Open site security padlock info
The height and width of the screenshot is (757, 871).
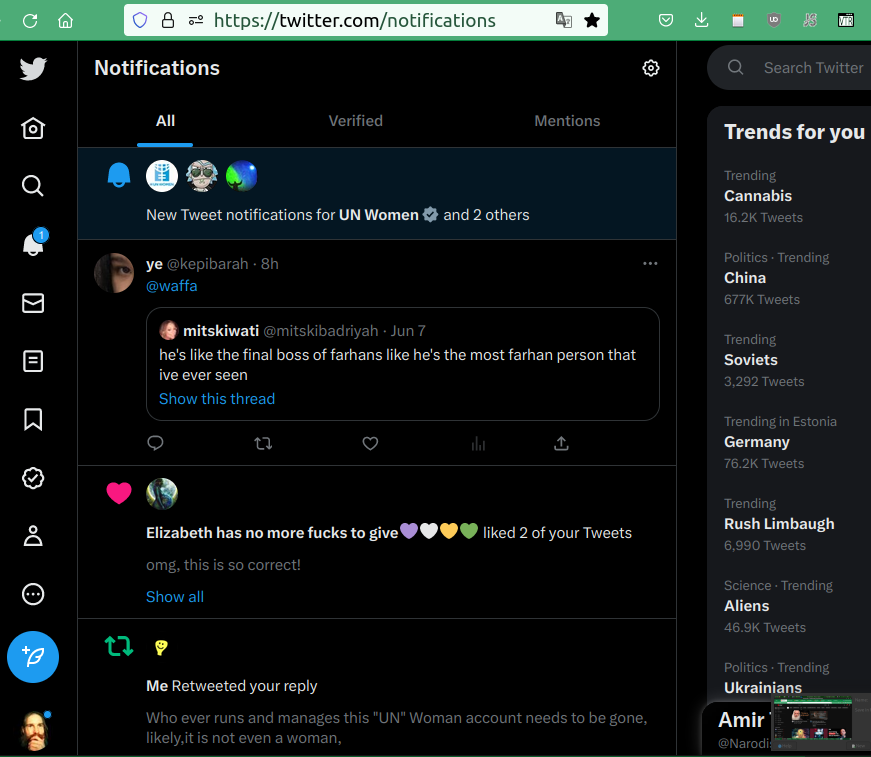(x=168, y=21)
